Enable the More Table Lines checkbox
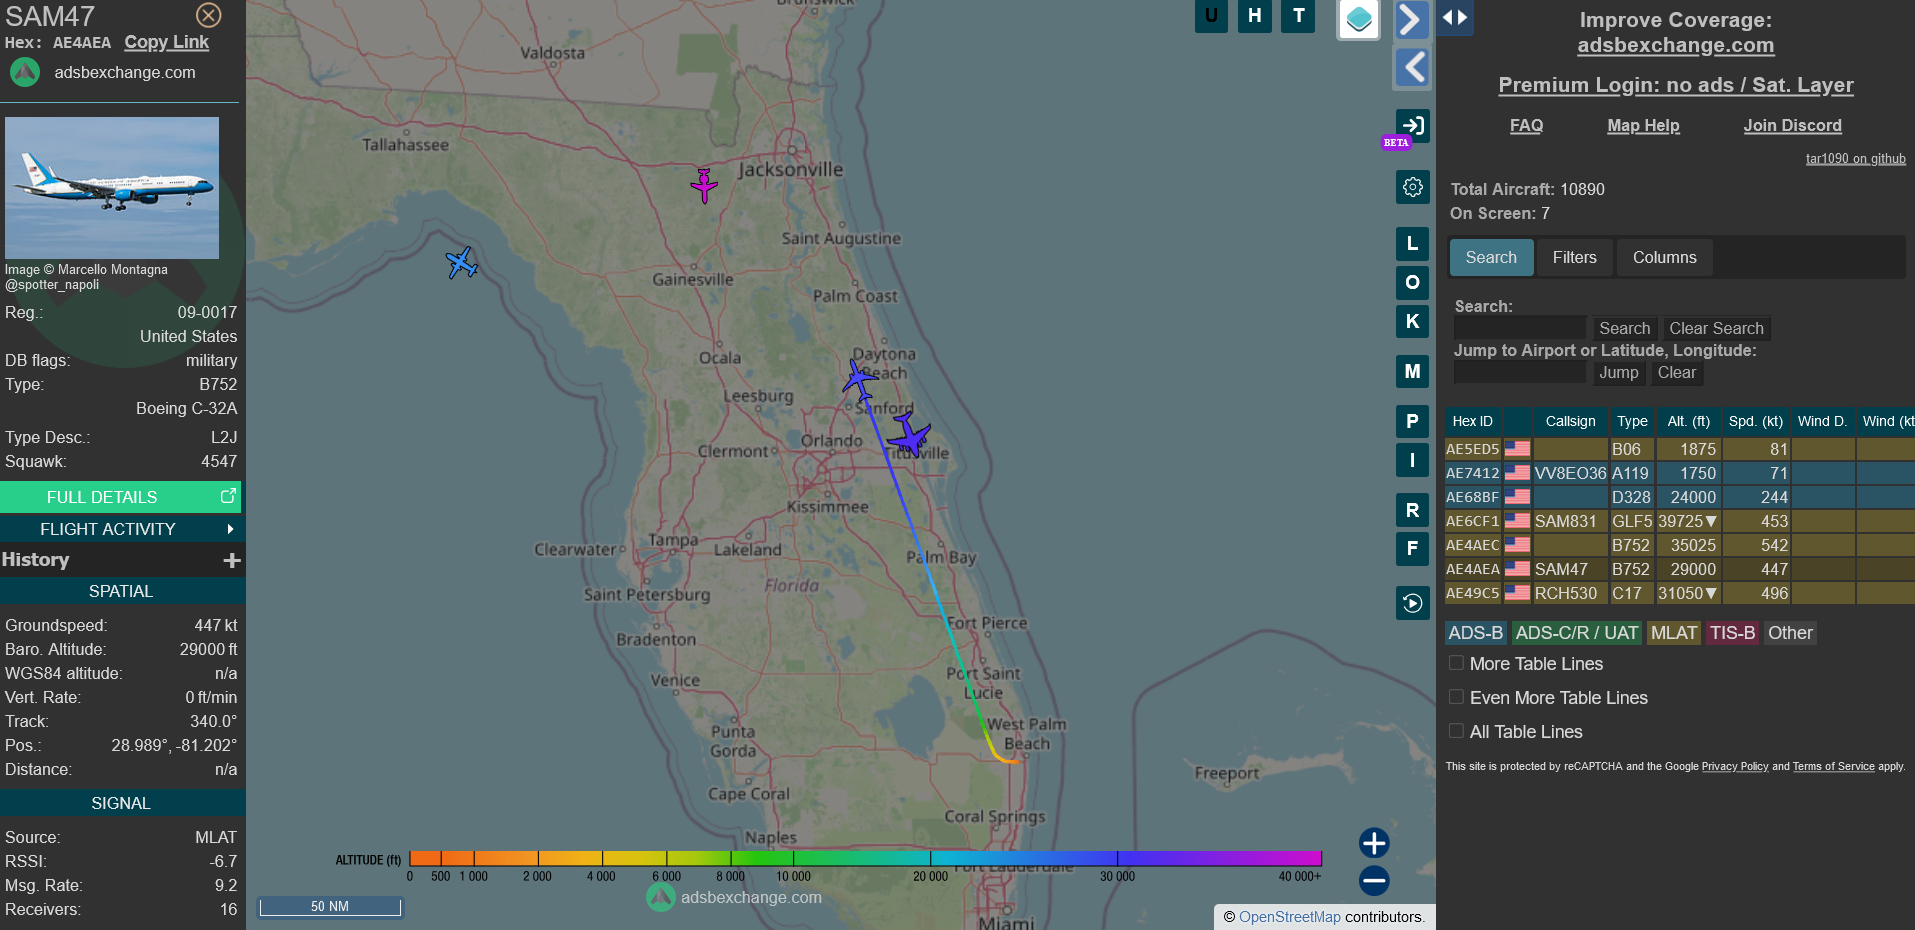Screen dimensions: 1915x930 (1457, 663)
